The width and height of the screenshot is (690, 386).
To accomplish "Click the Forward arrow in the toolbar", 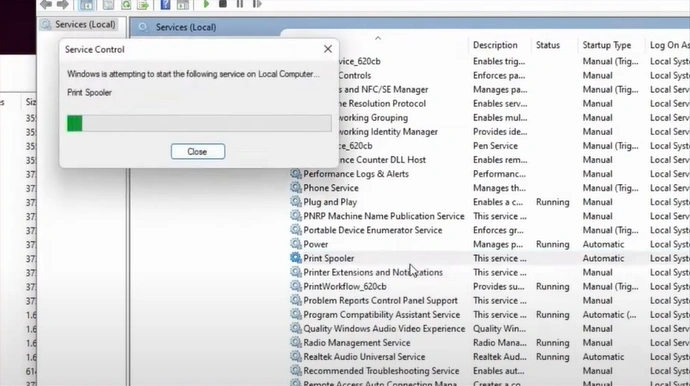I will pos(62,4).
